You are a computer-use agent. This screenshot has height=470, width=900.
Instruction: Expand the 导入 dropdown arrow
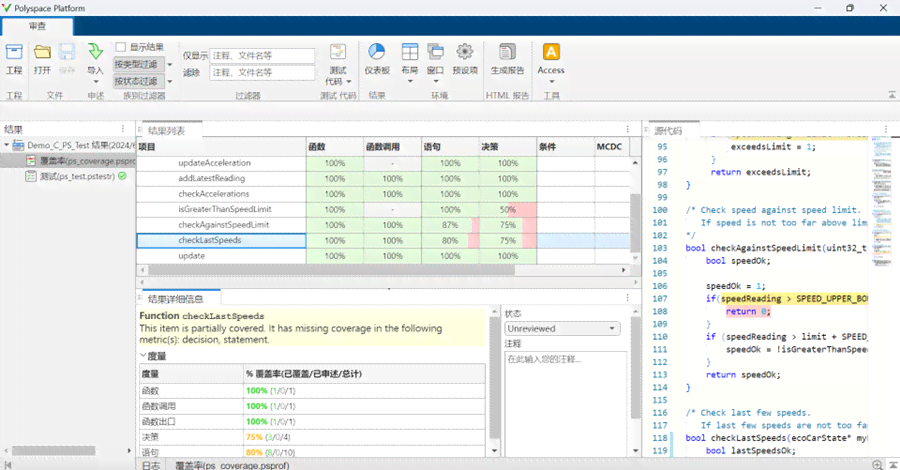click(95, 81)
